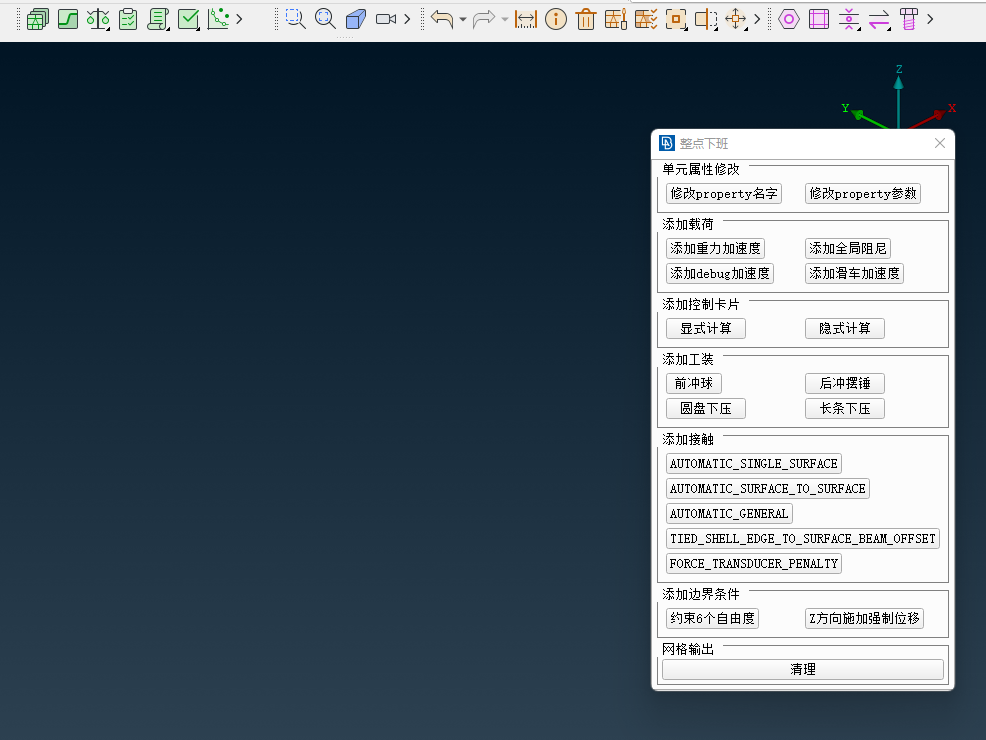Click the Z方向施加强制位移 button

pos(864,618)
